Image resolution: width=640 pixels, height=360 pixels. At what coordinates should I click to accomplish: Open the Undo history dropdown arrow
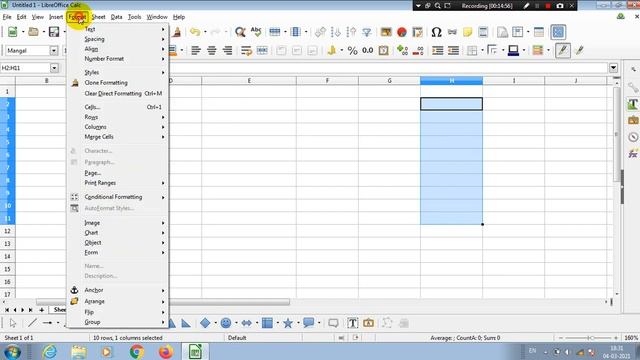coord(204,32)
